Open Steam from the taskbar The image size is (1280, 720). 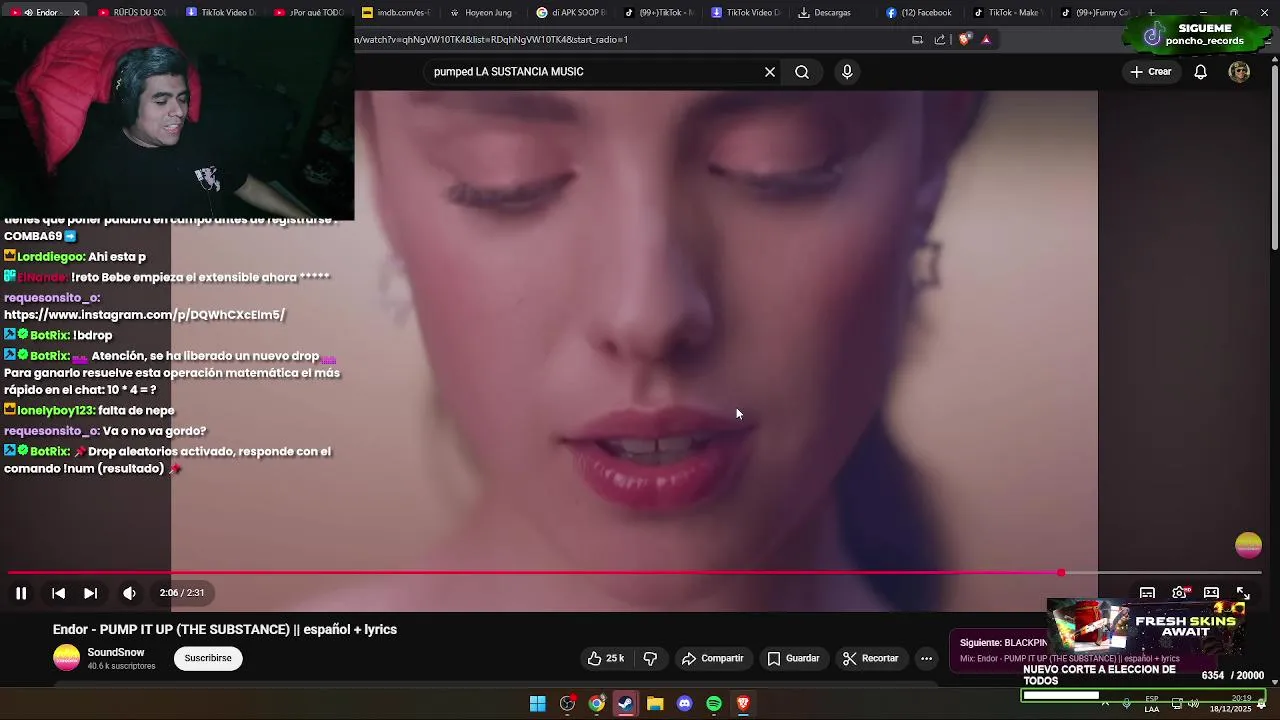[x=625, y=704]
